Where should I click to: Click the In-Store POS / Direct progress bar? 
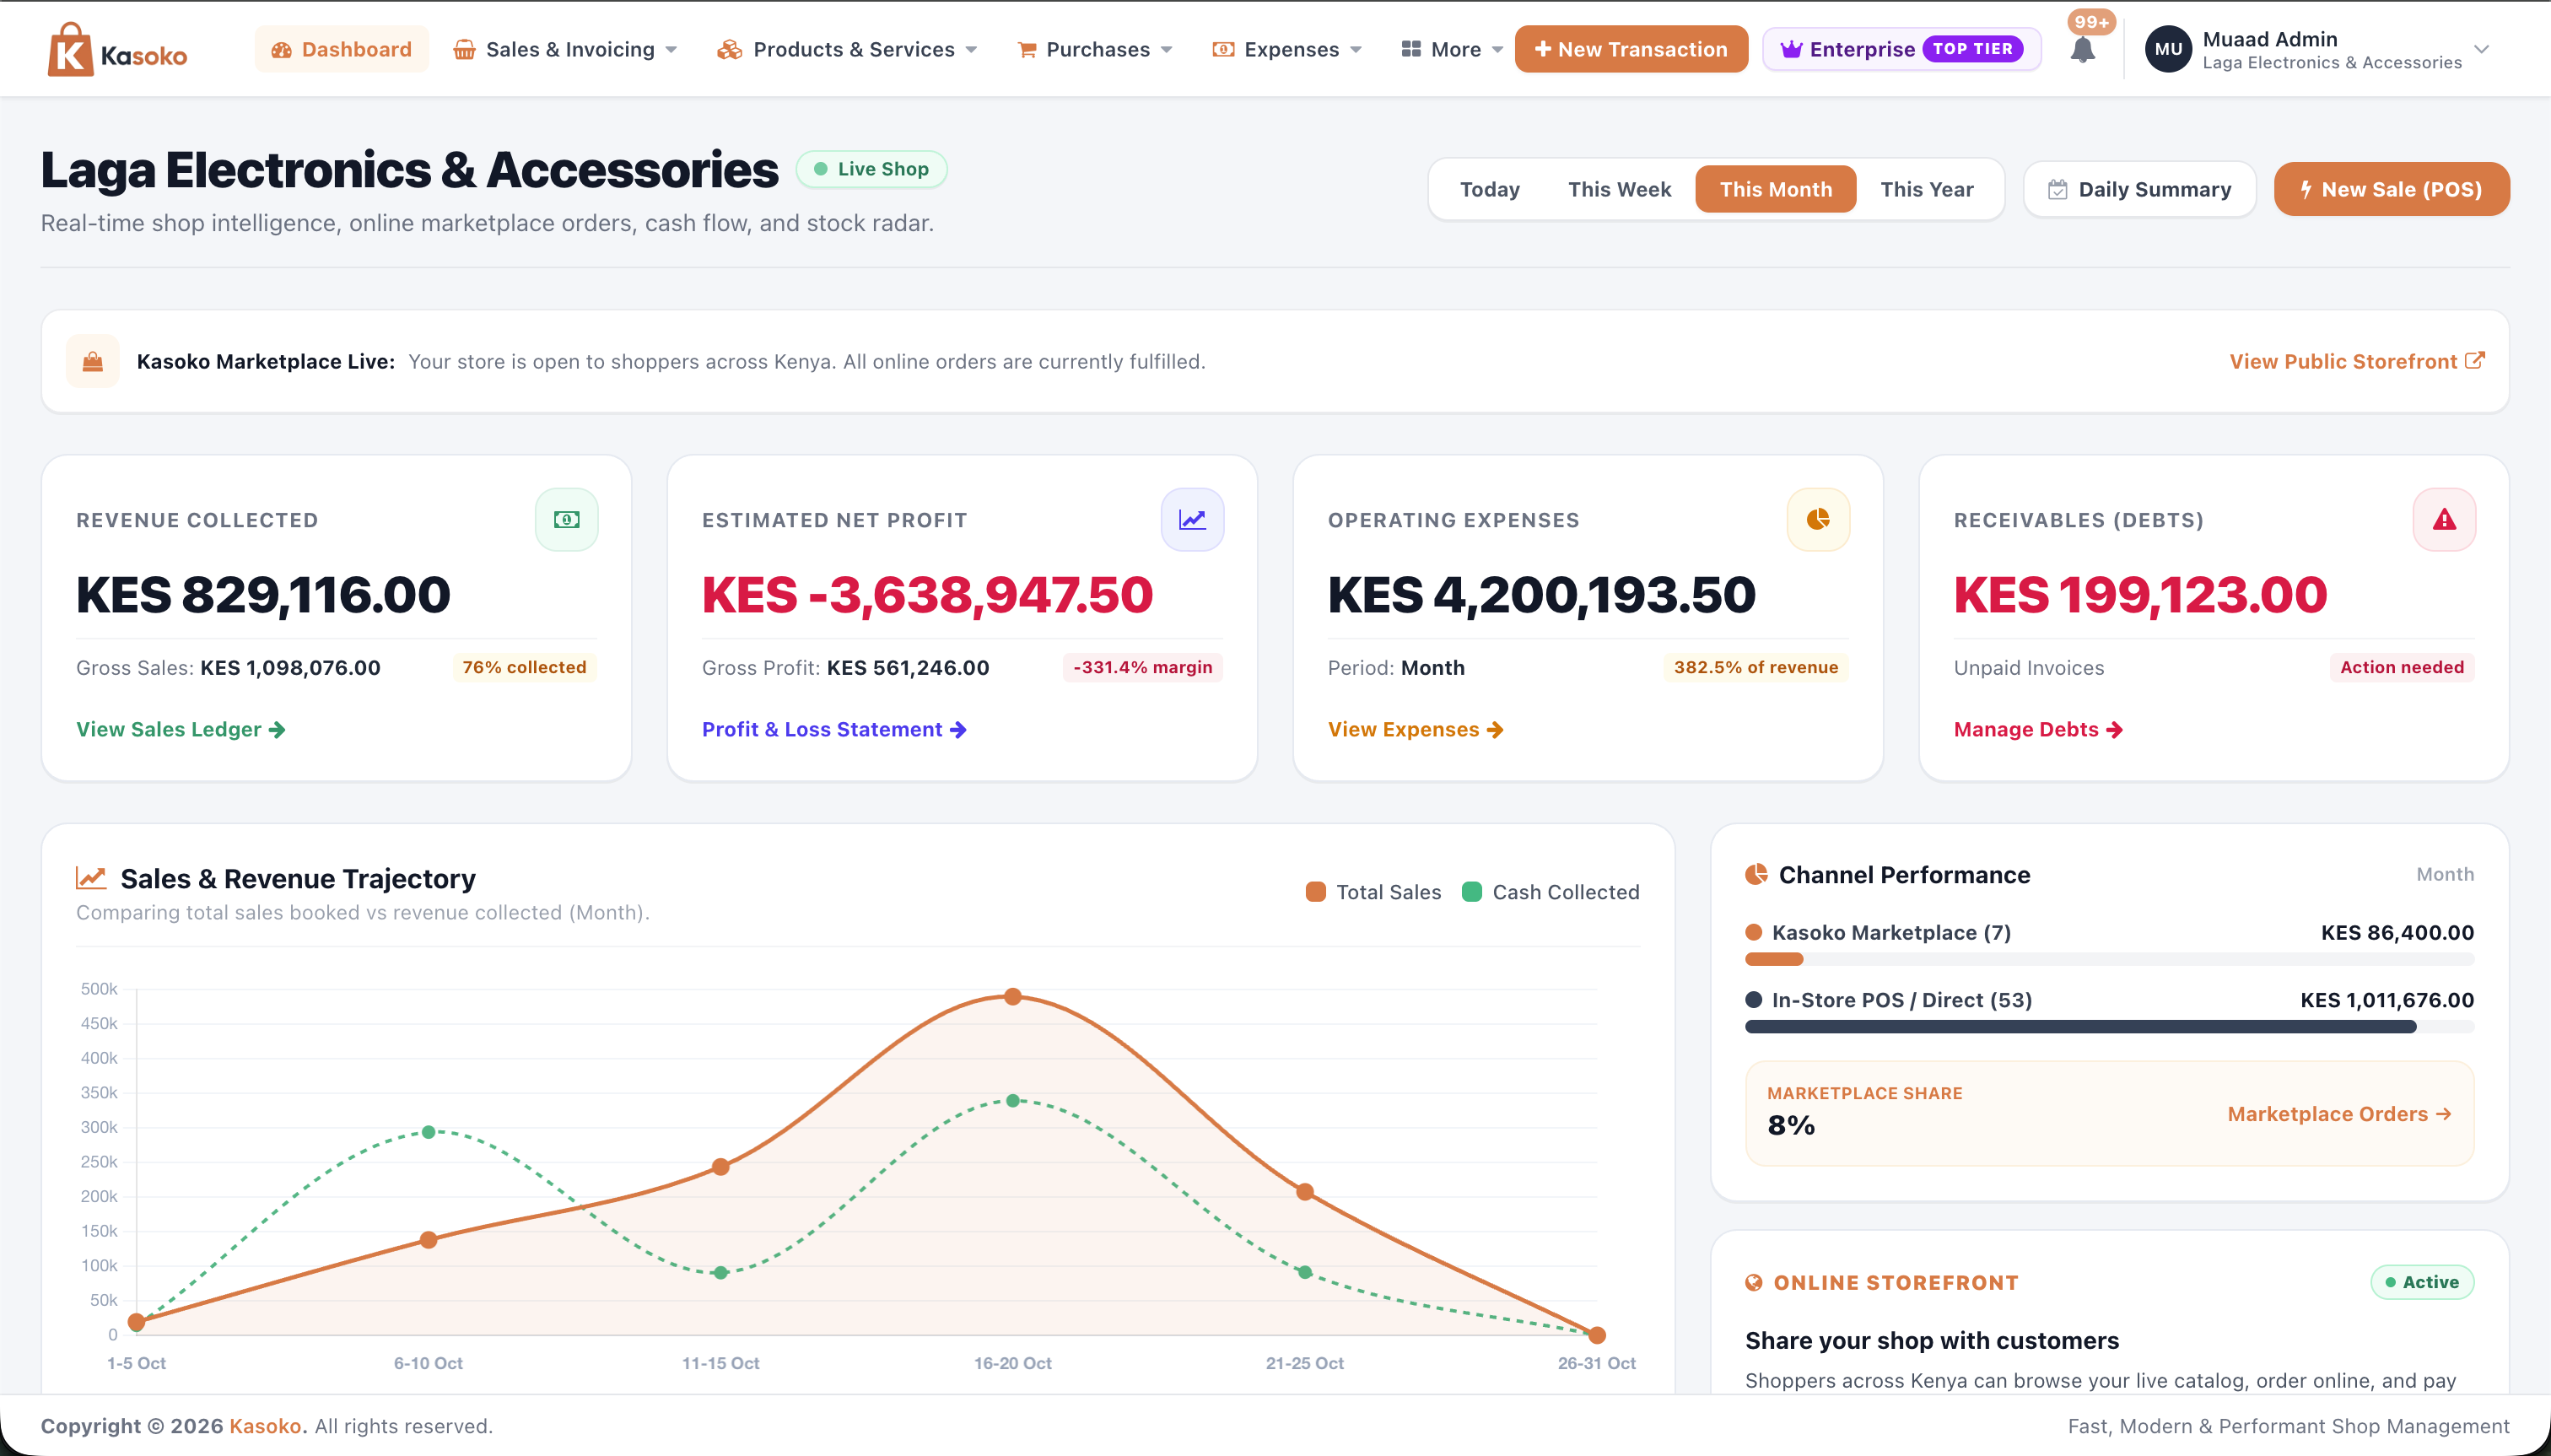pos(2109,1027)
